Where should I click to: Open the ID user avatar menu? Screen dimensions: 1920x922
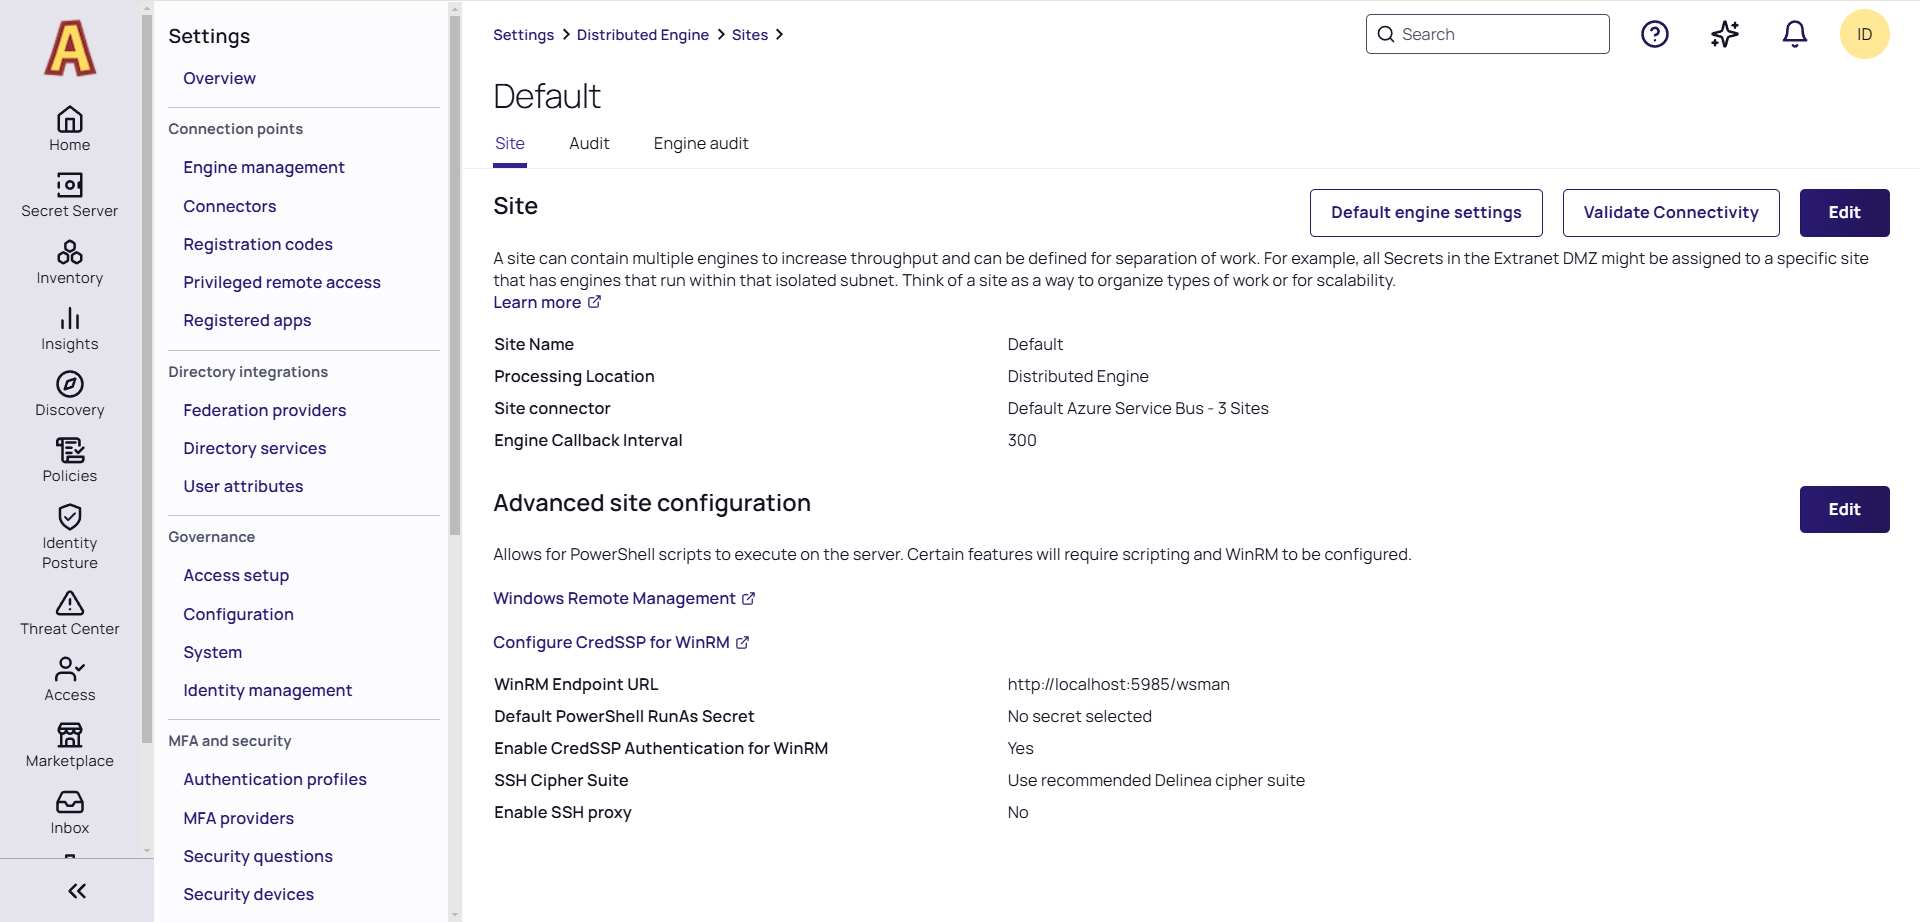pyautogui.click(x=1864, y=35)
